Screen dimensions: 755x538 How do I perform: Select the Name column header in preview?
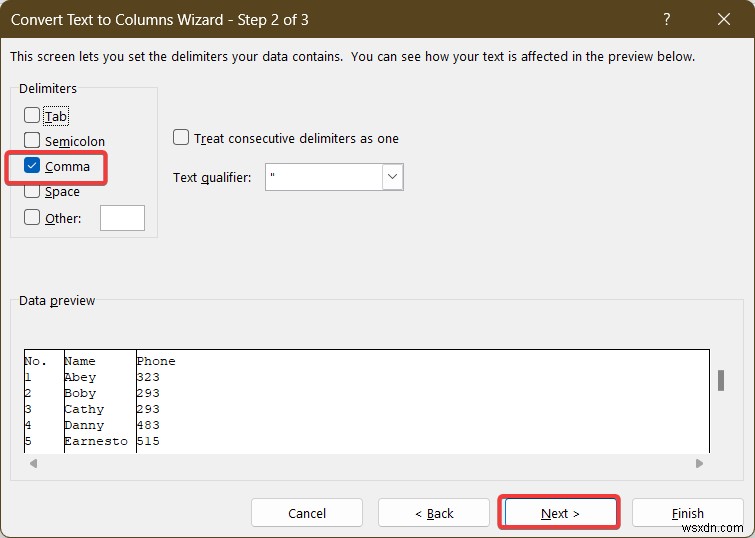80,361
